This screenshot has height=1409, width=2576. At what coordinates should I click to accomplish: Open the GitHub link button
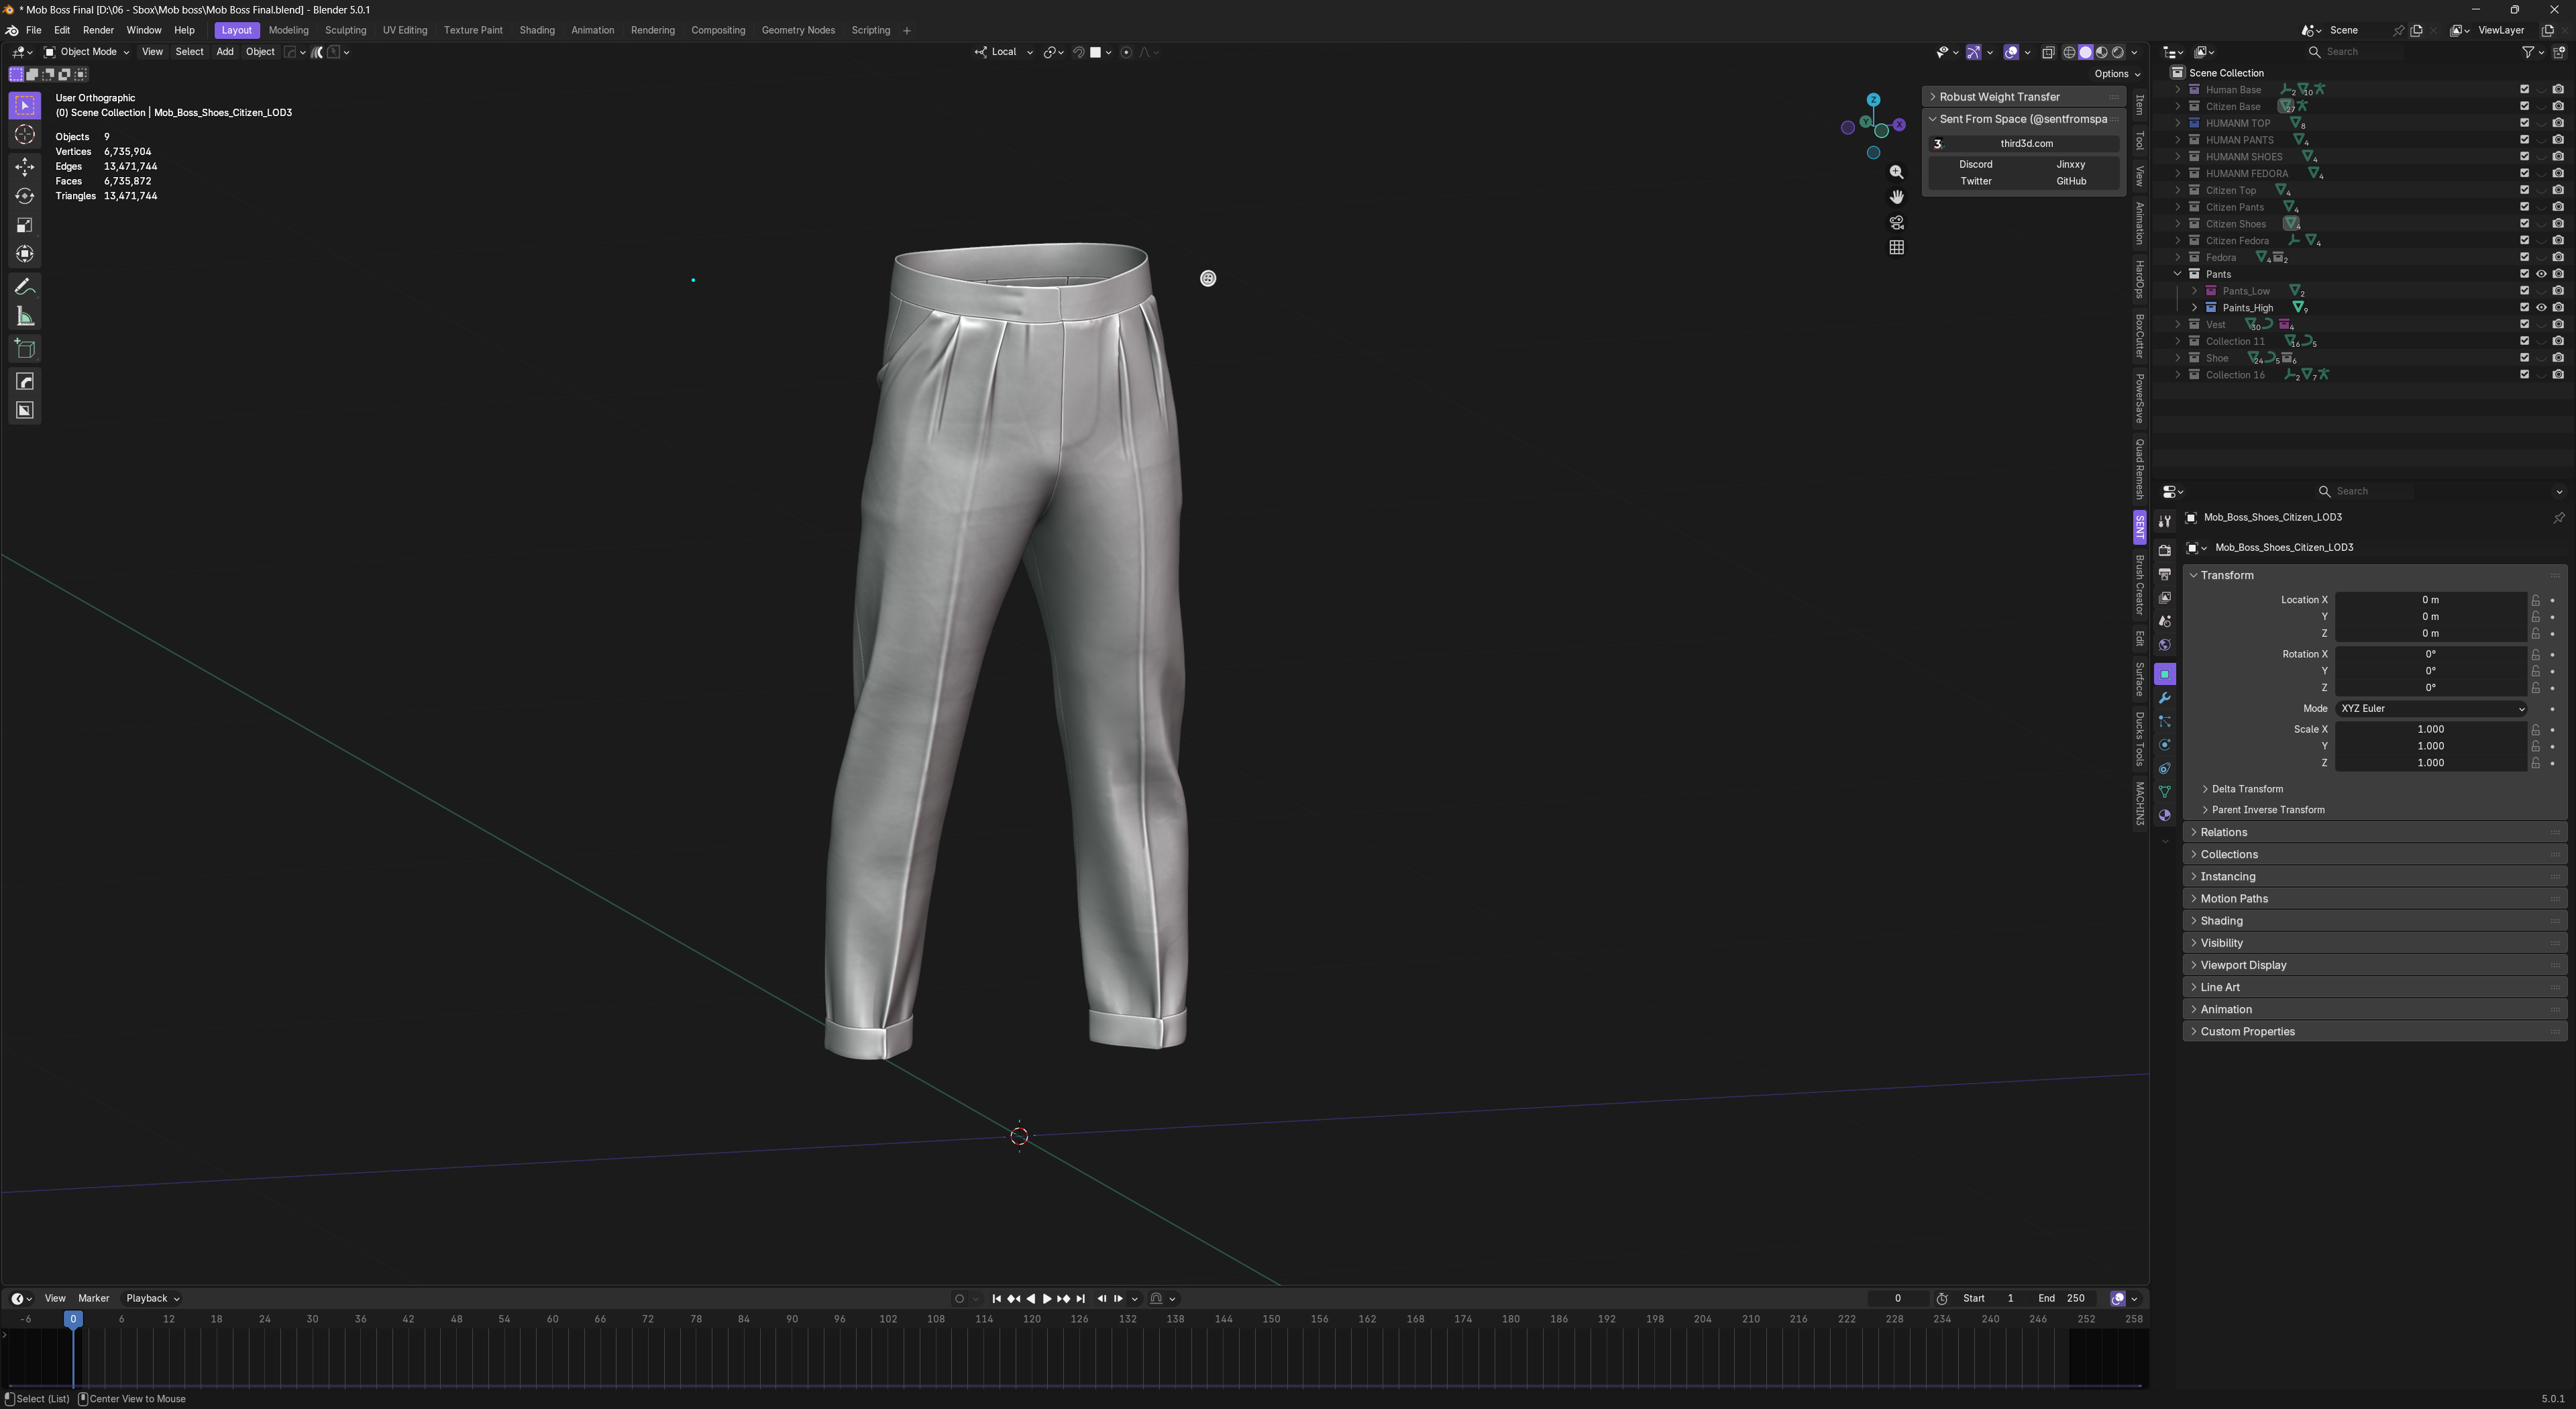point(2070,181)
